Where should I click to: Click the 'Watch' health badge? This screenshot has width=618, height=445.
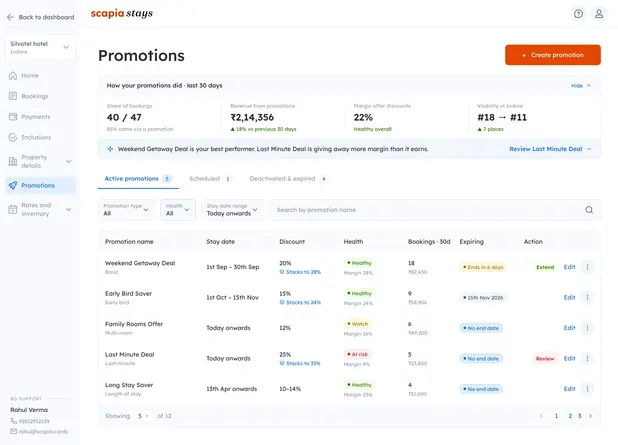[357, 324]
